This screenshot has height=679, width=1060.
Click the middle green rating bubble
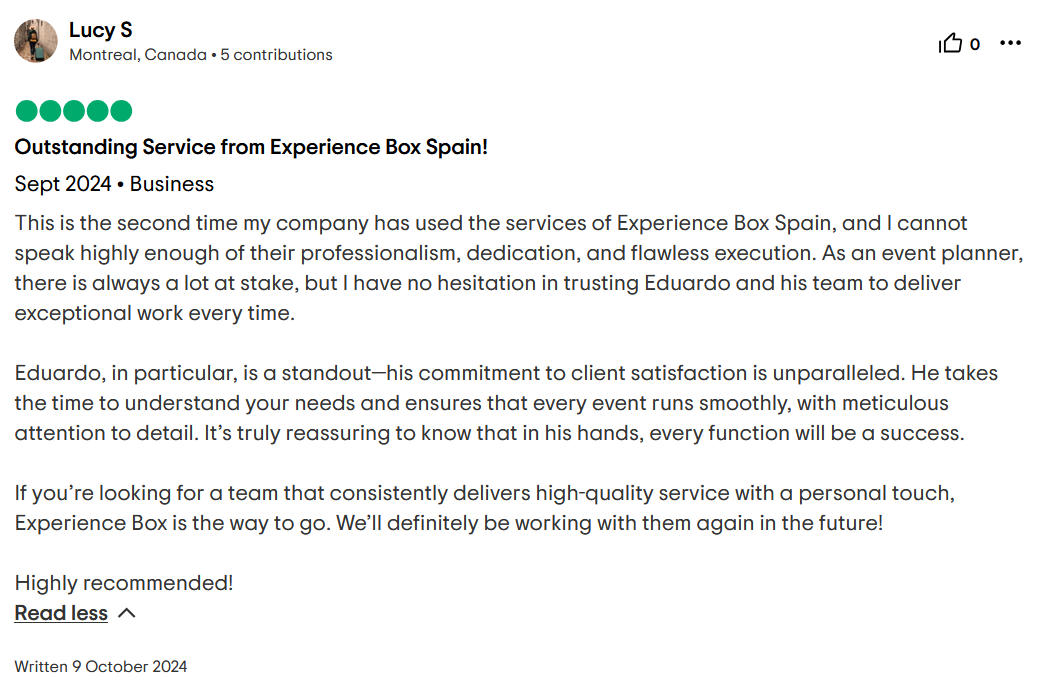pyautogui.click(x=74, y=111)
